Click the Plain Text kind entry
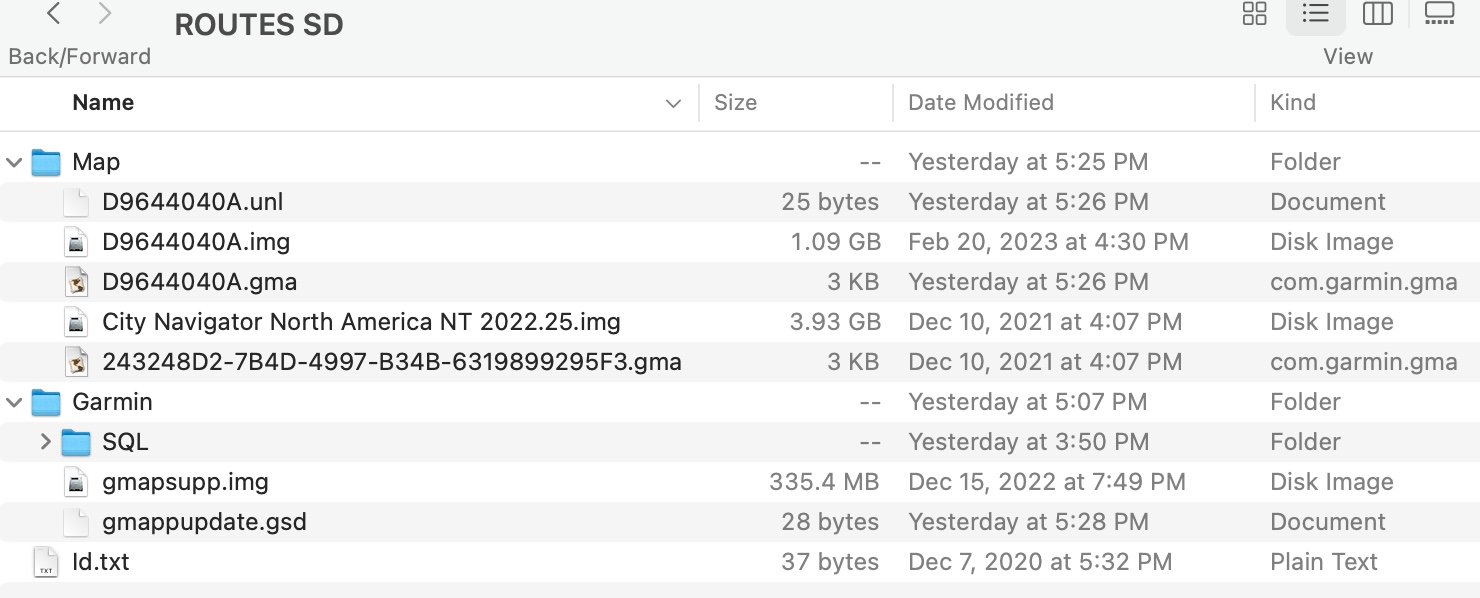This screenshot has width=1480, height=598. click(1324, 562)
